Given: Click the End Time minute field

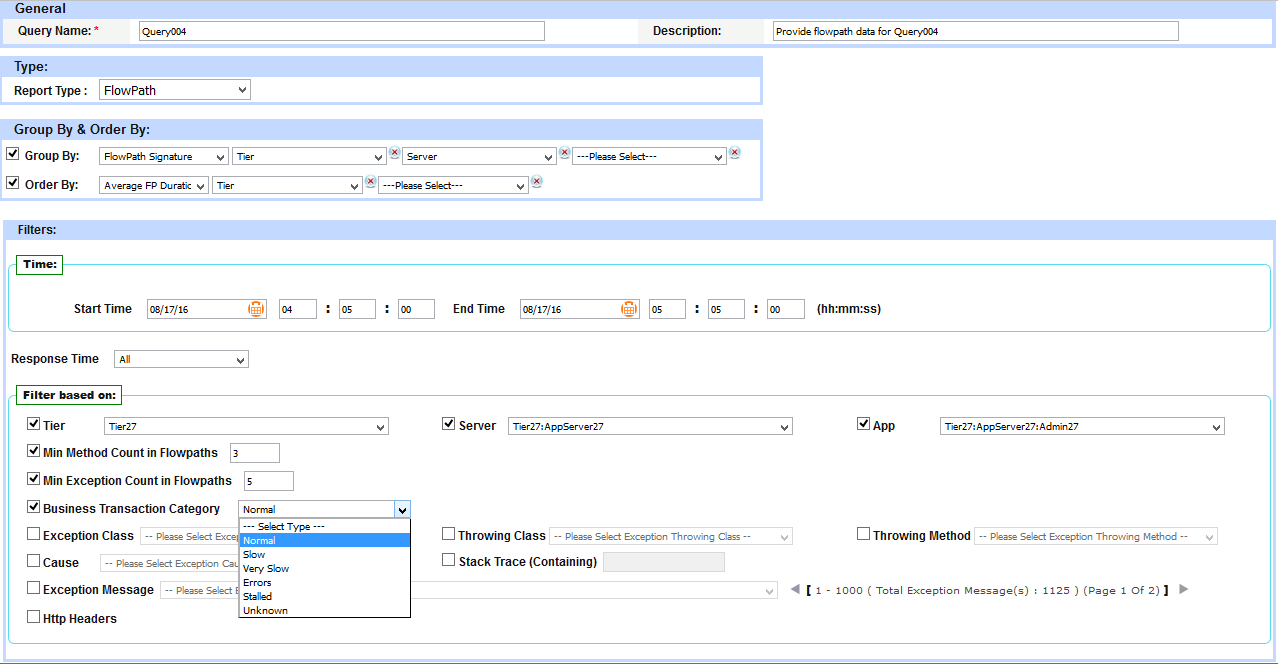Looking at the screenshot, I should 726,309.
